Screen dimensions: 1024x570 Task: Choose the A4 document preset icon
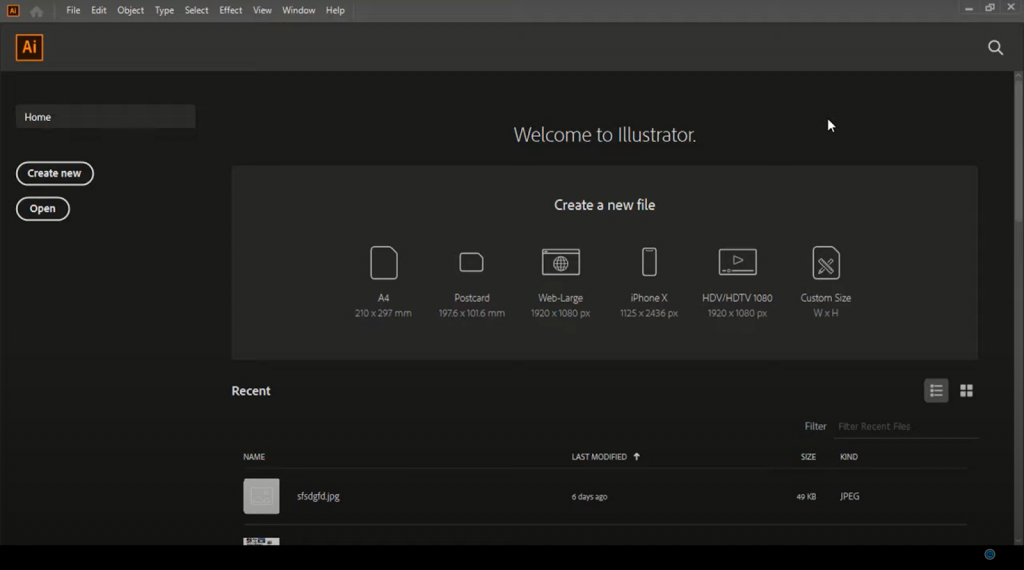coord(383,262)
